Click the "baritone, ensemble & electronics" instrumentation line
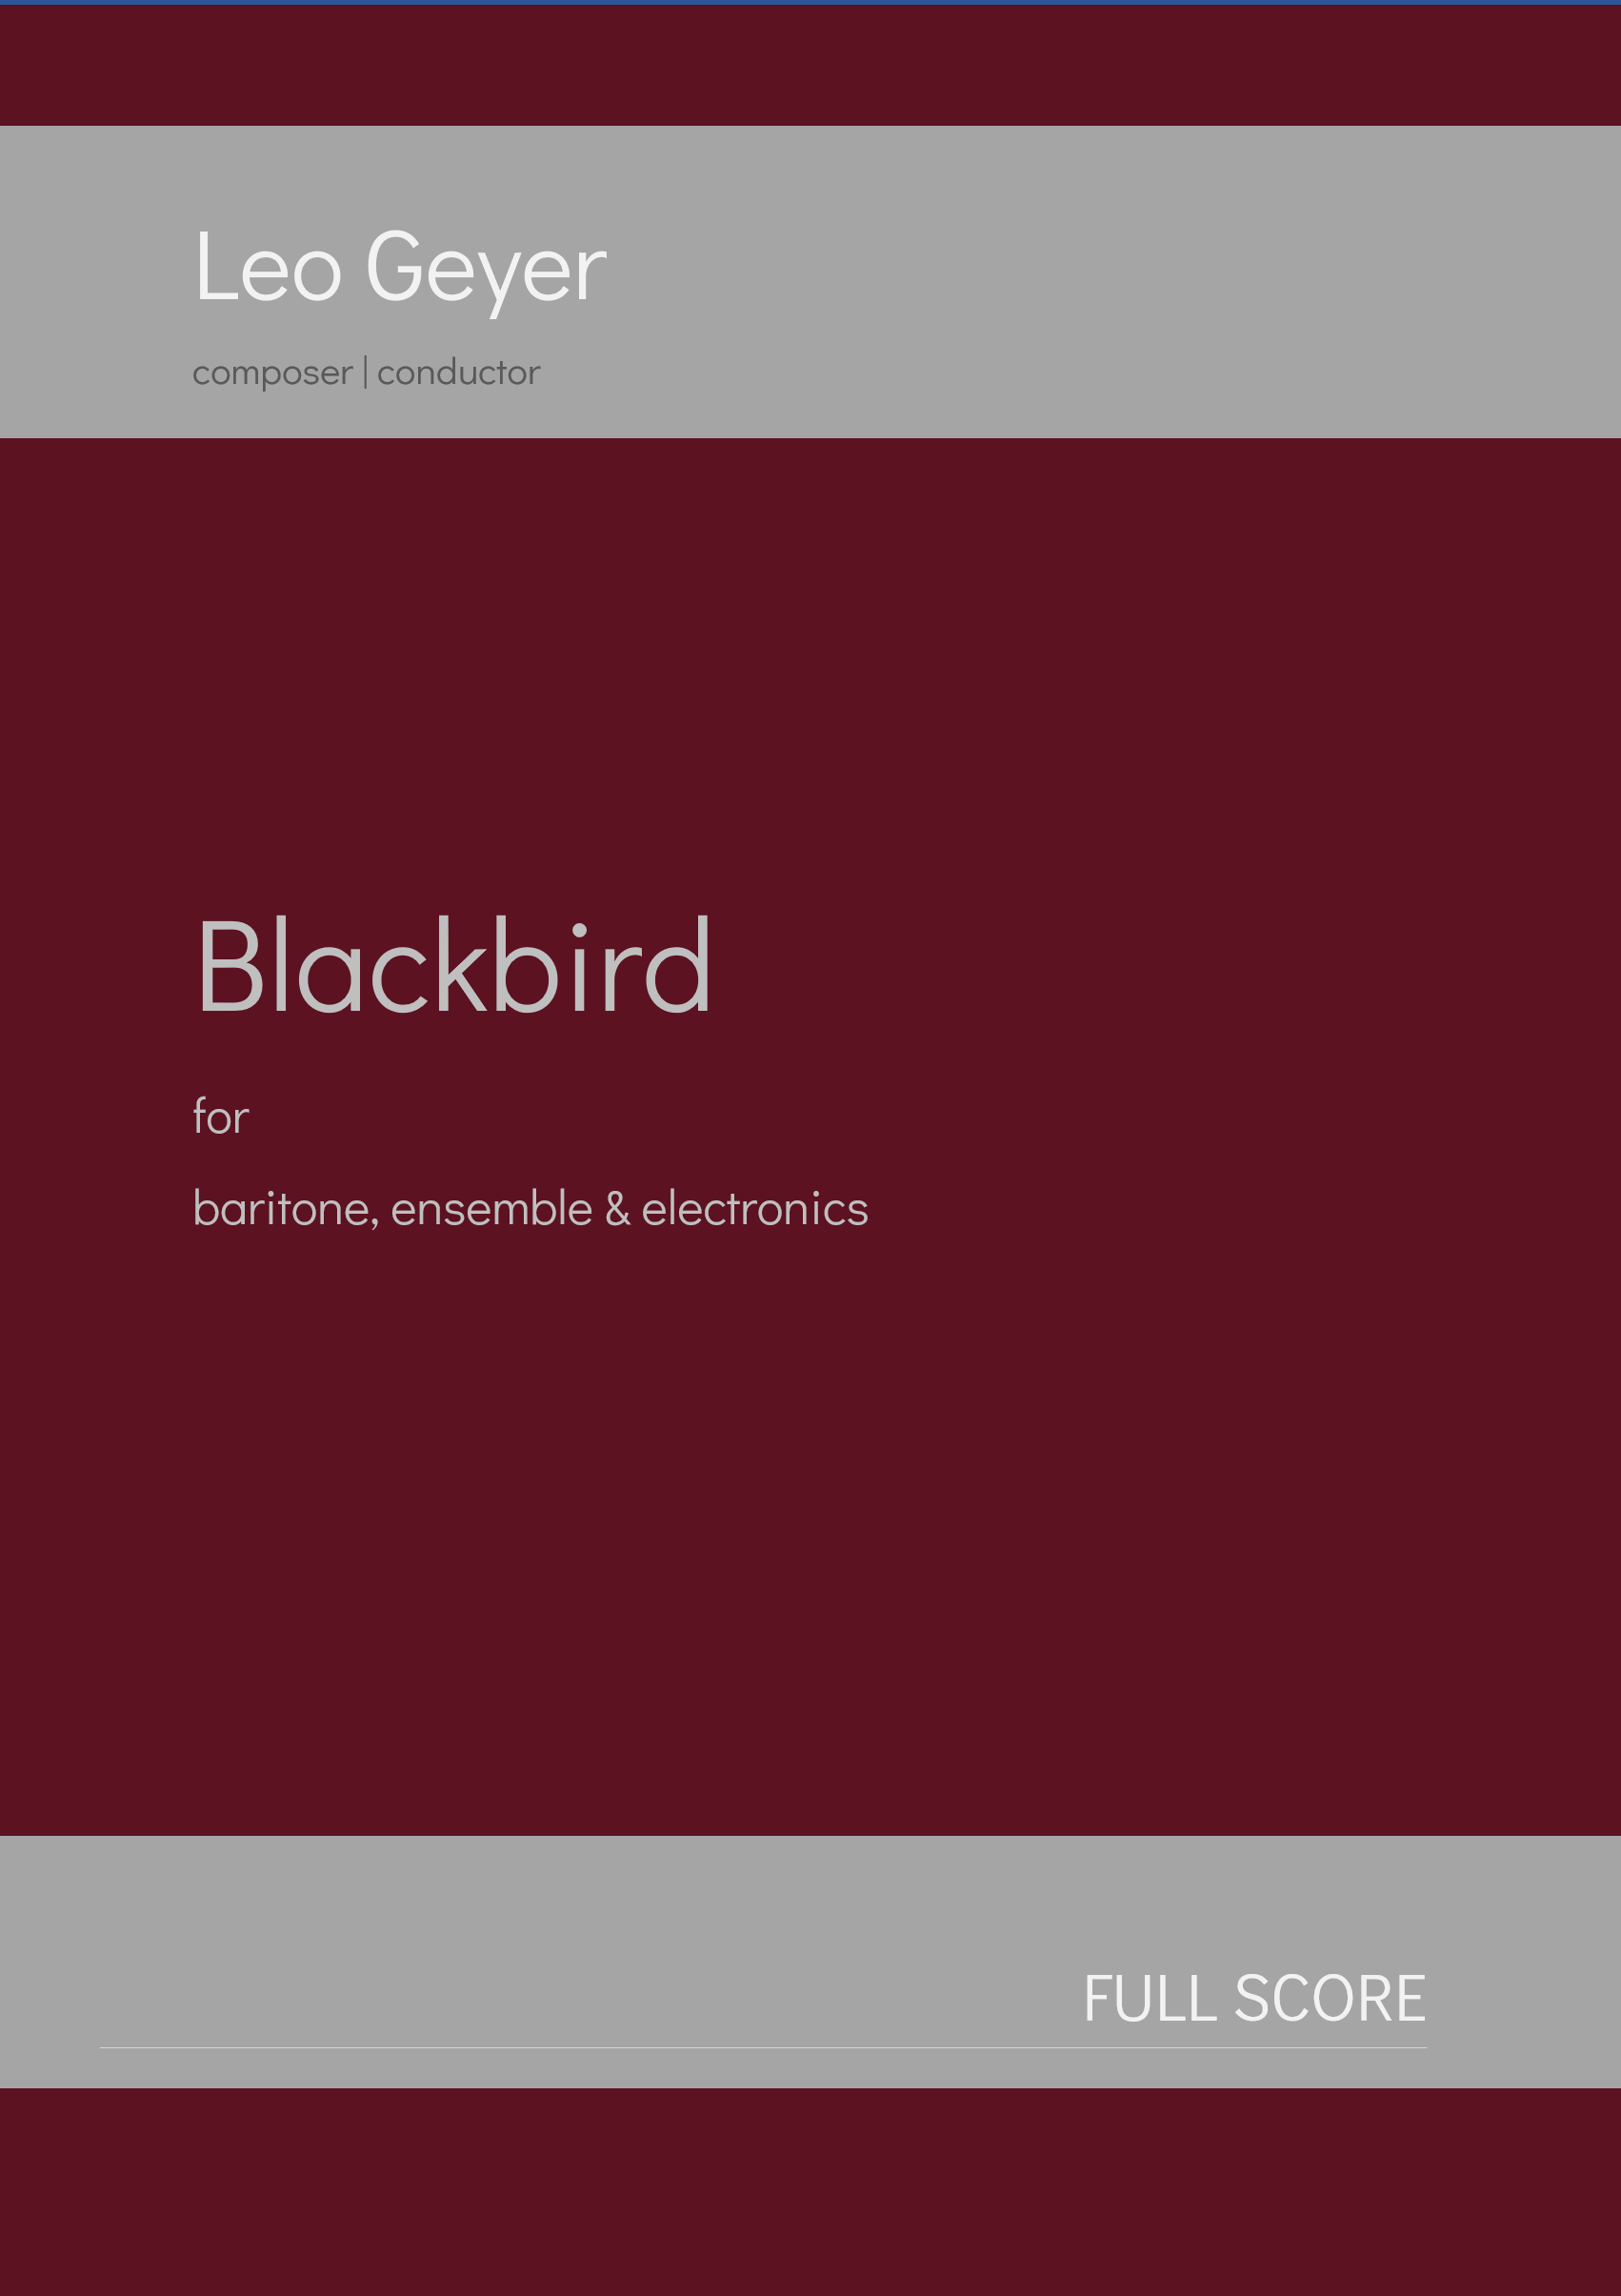The height and width of the screenshot is (2296, 1621). 530,1208
